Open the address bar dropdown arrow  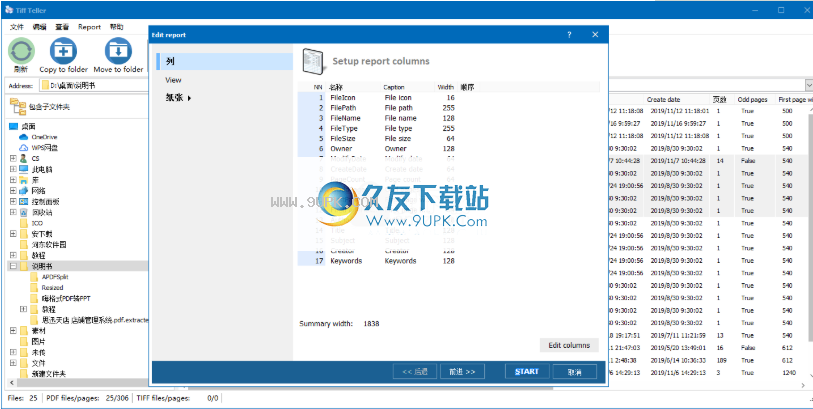tap(808, 85)
